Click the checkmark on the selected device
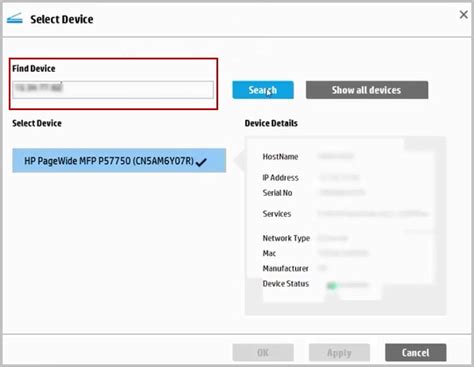 coord(201,162)
